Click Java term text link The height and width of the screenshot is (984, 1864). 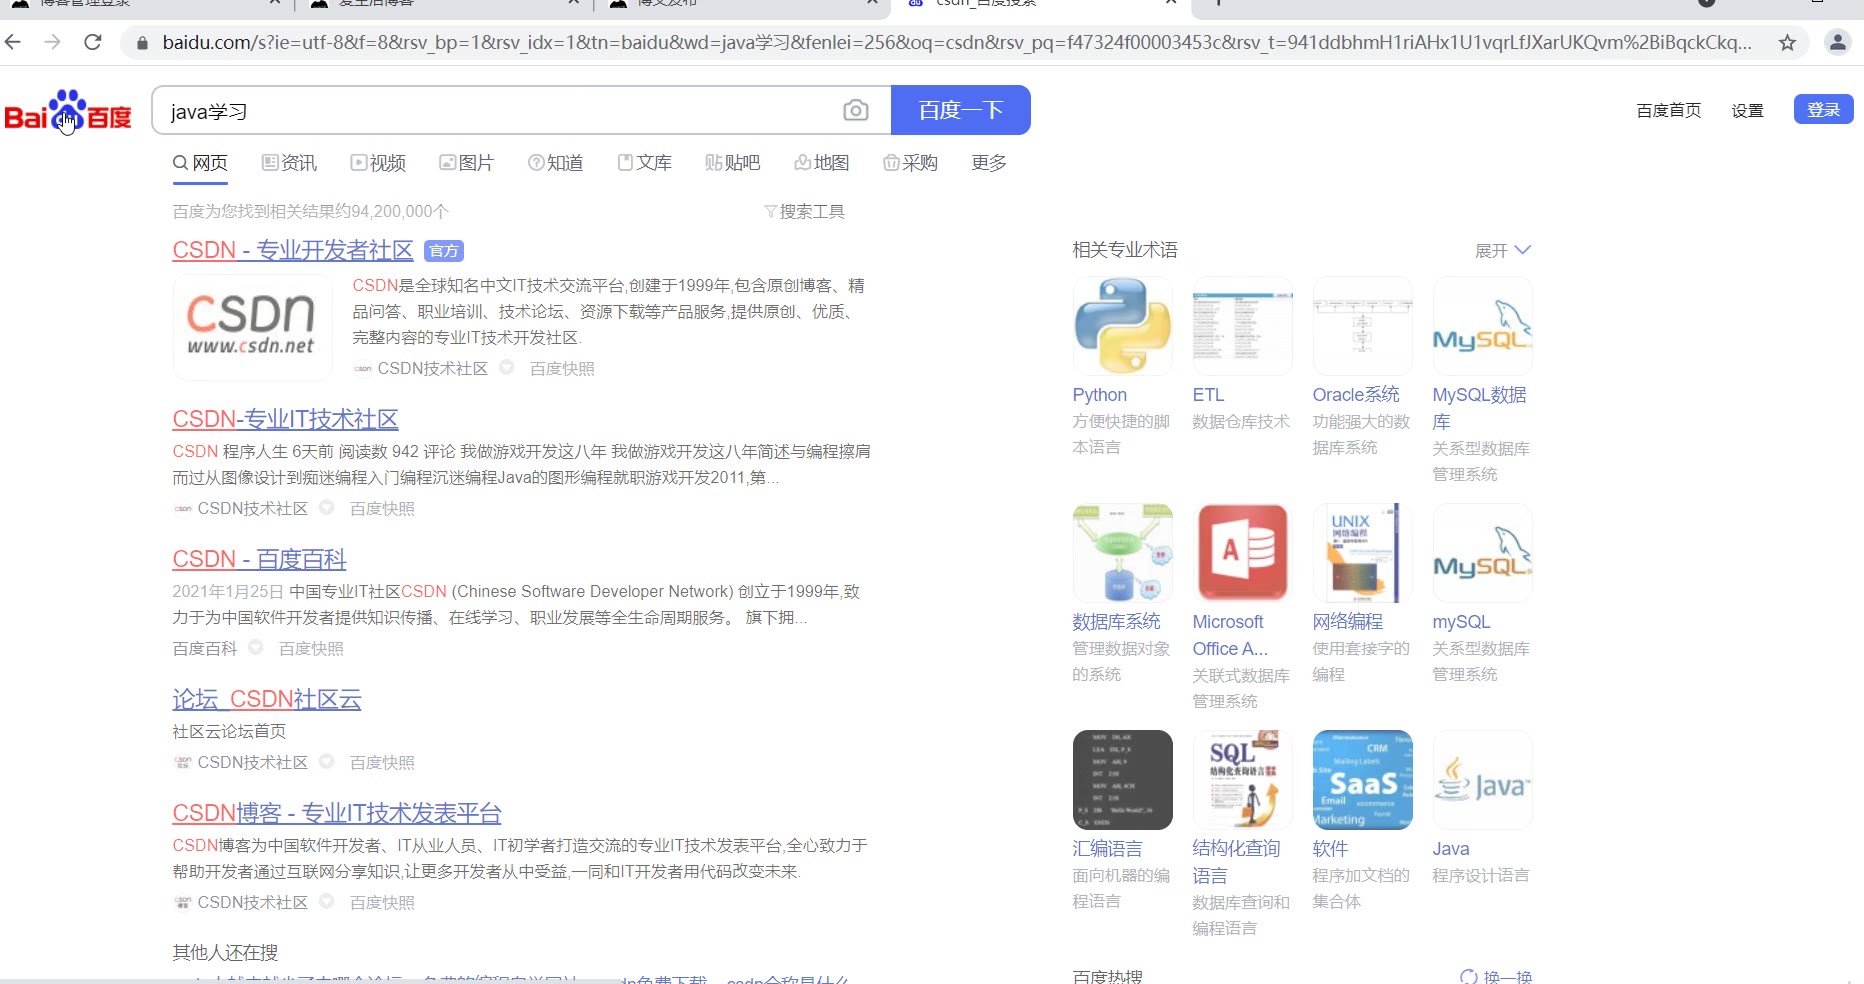click(1451, 849)
